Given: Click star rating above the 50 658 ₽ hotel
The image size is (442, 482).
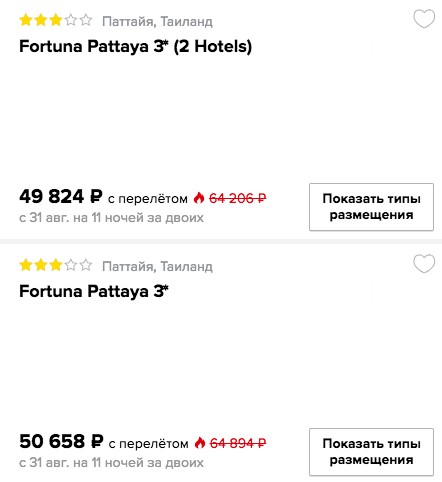Looking at the screenshot, I should click(56, 265).
